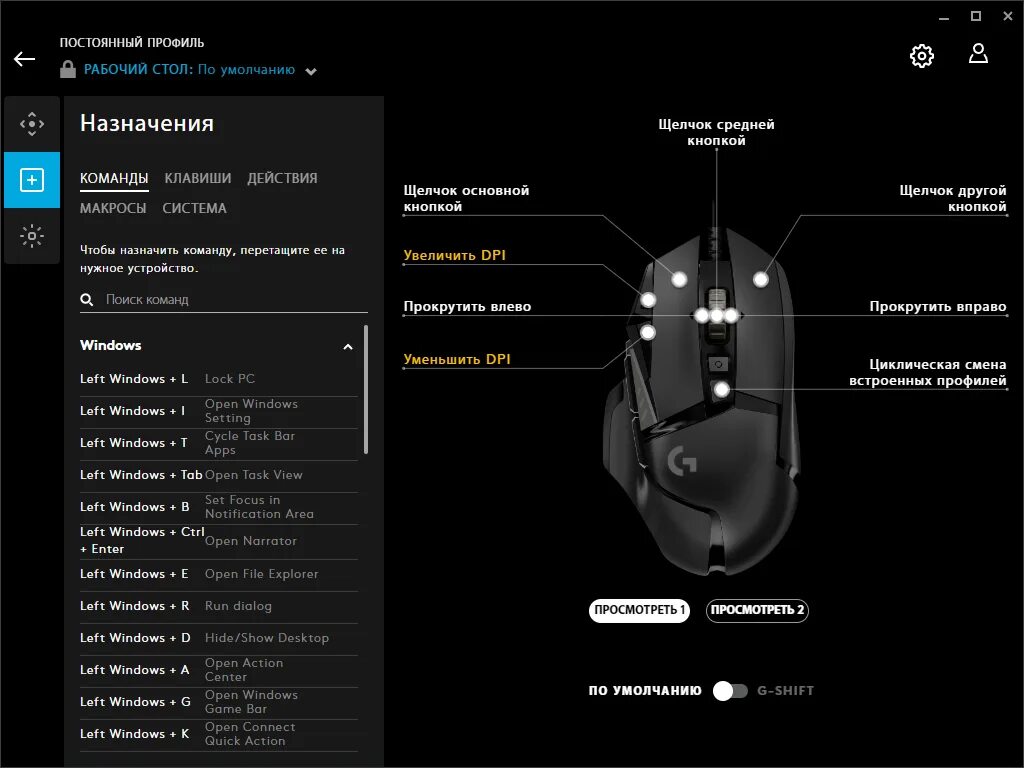Open the sensitivity DPI sidebar tab
1024x768 pixels.
tap(32, 124)
